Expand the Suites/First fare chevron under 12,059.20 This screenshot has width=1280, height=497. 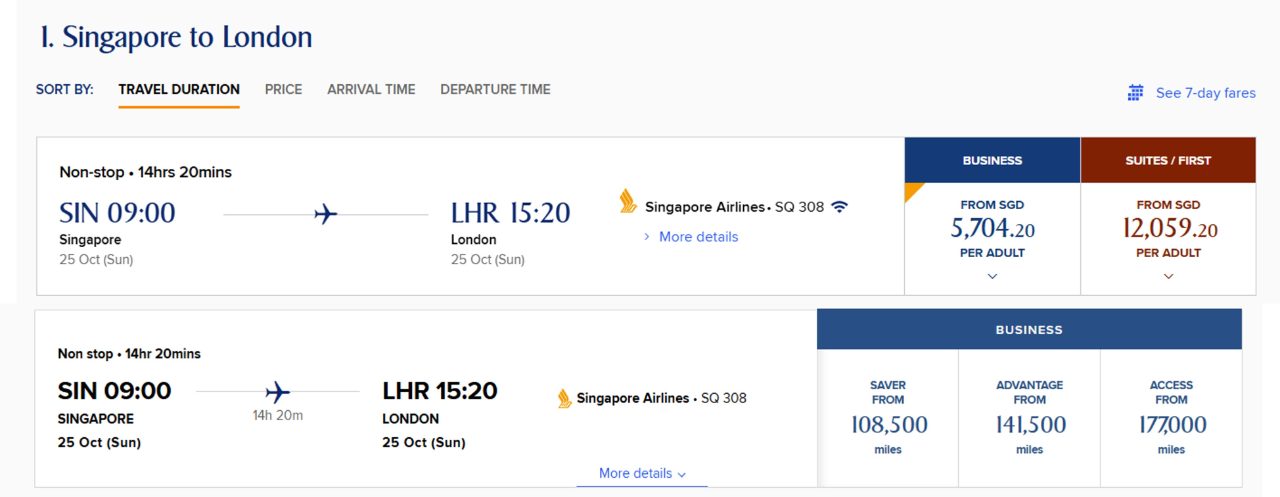tap(1168, 276)
